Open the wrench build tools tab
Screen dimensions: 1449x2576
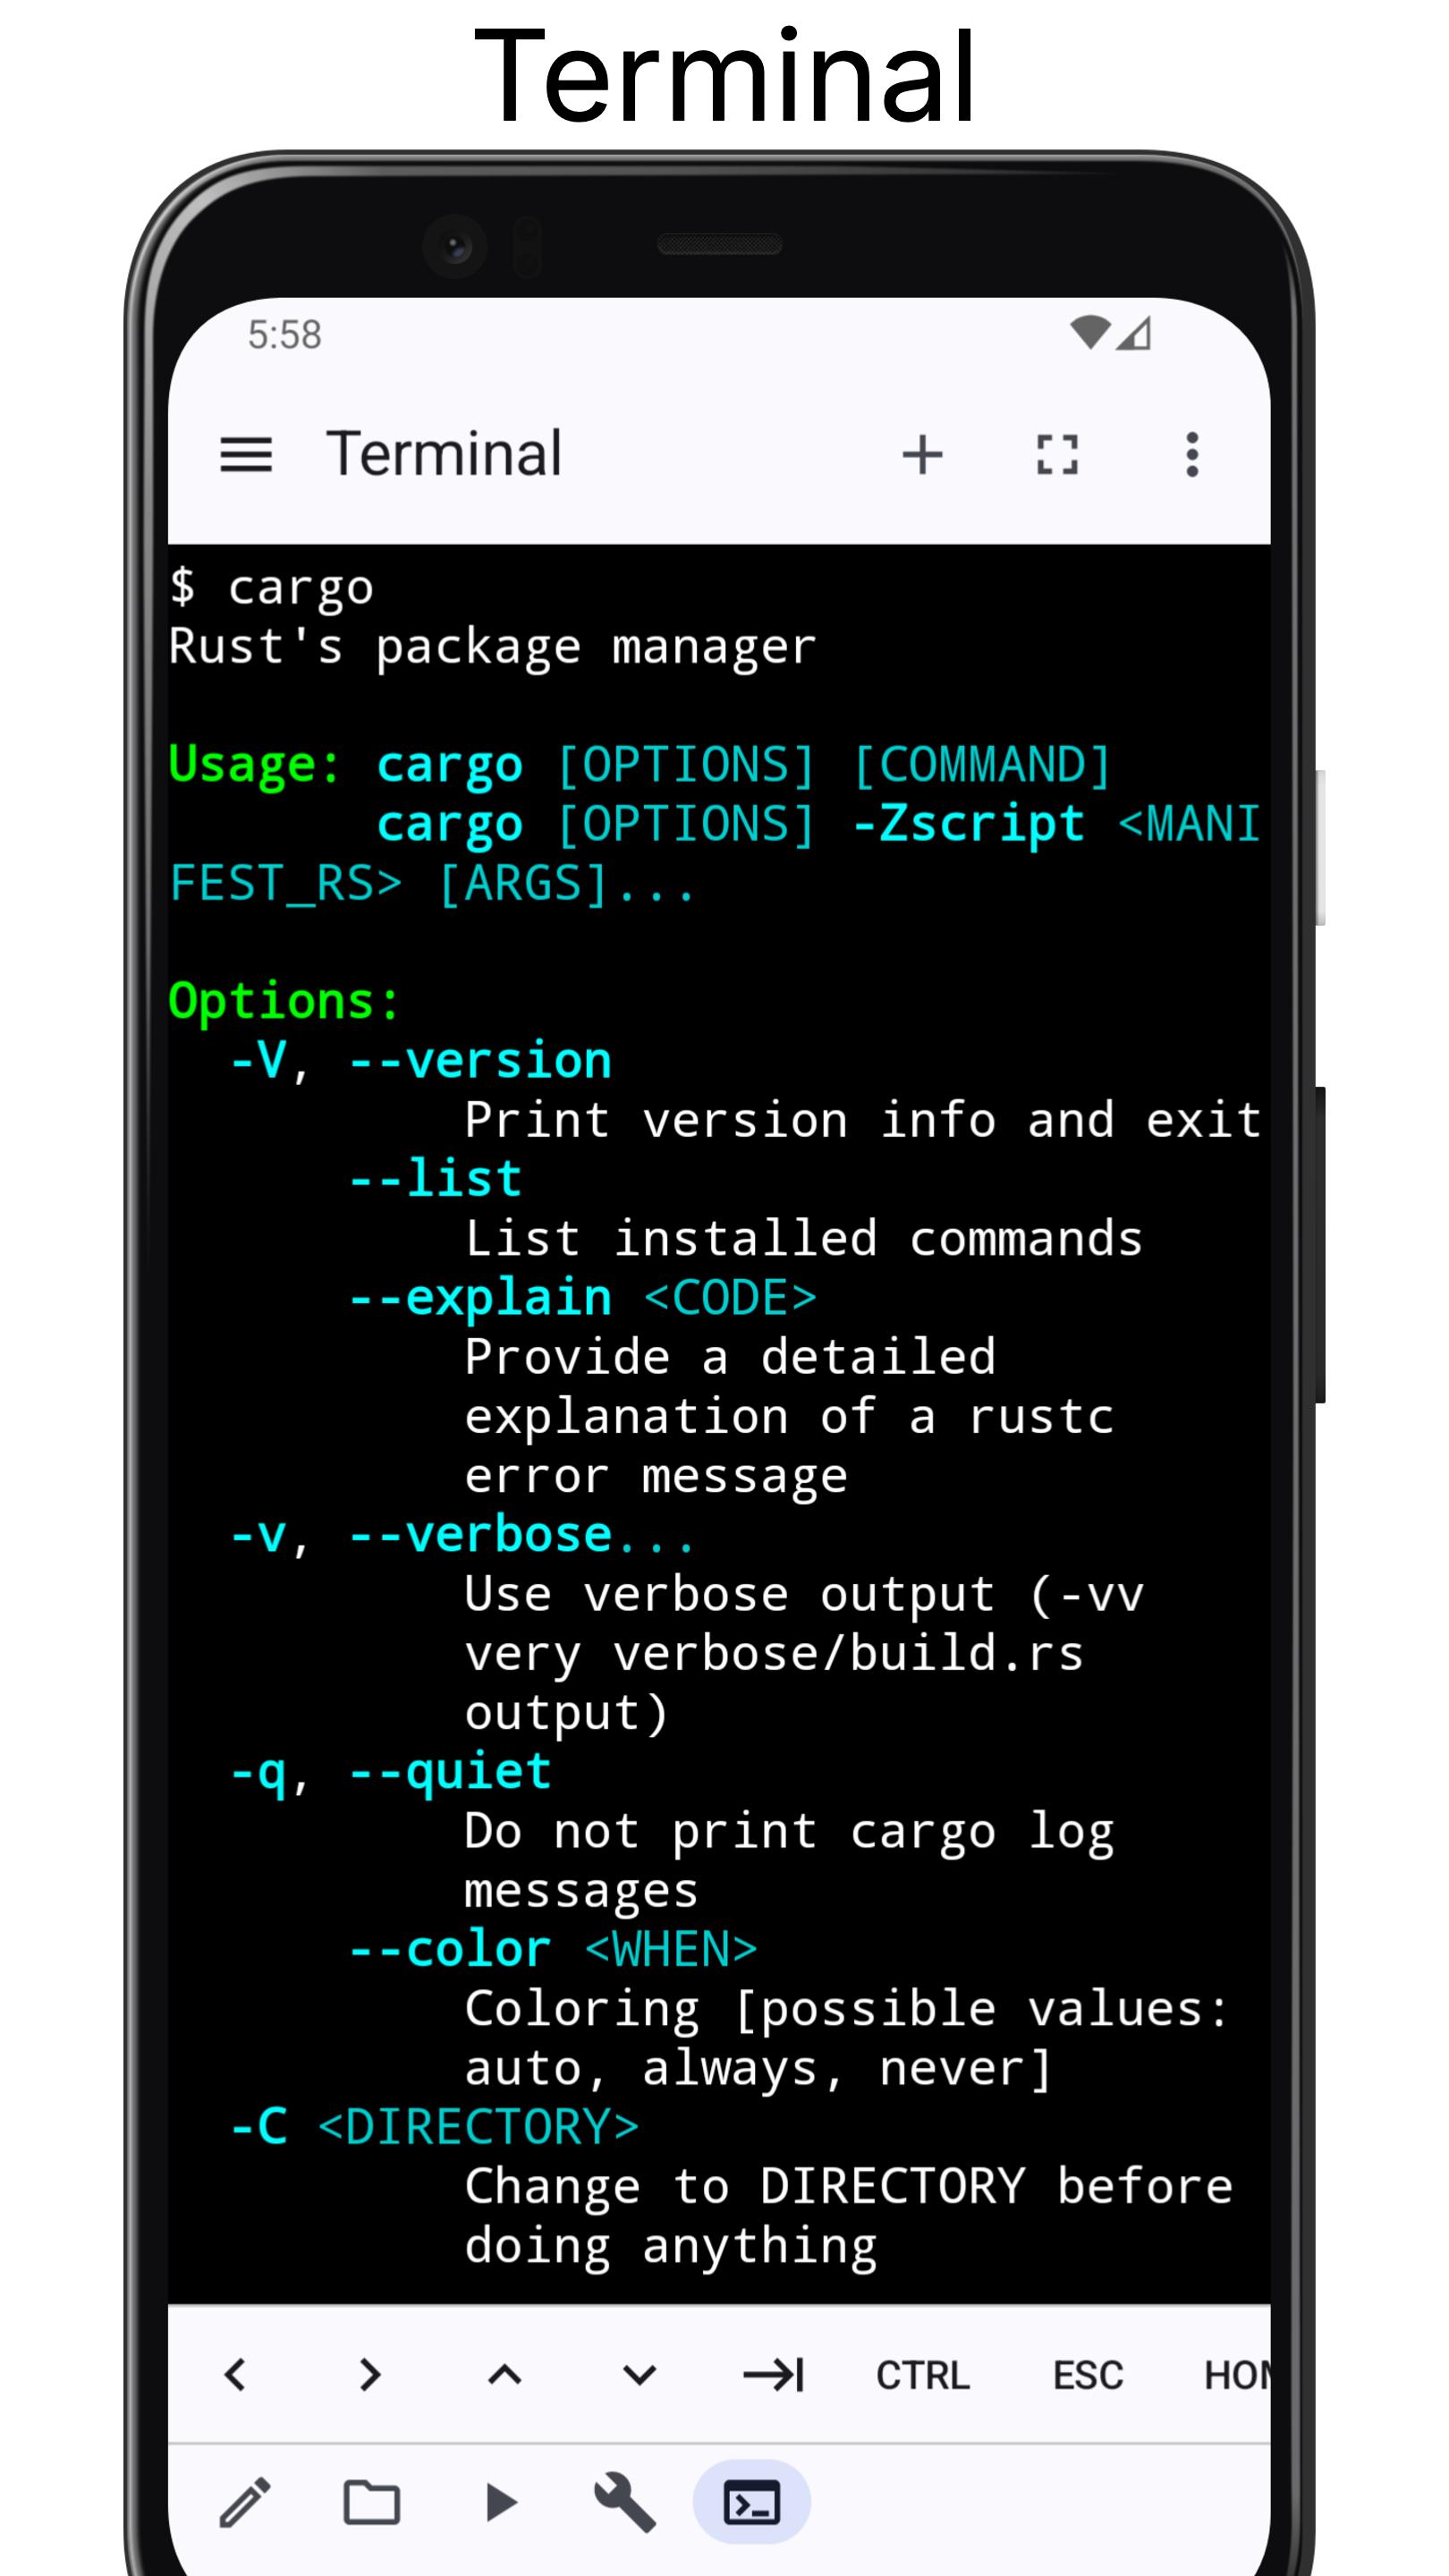(625, 2503)
